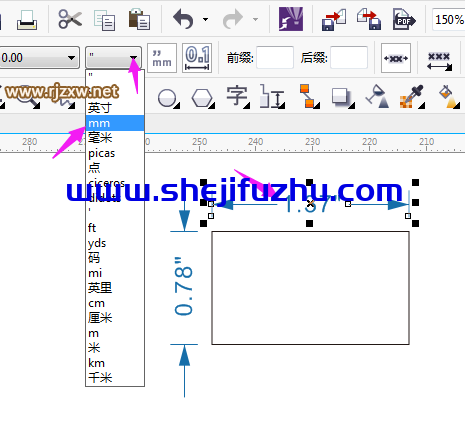Toggle show dimension units button

click(162, 58)
